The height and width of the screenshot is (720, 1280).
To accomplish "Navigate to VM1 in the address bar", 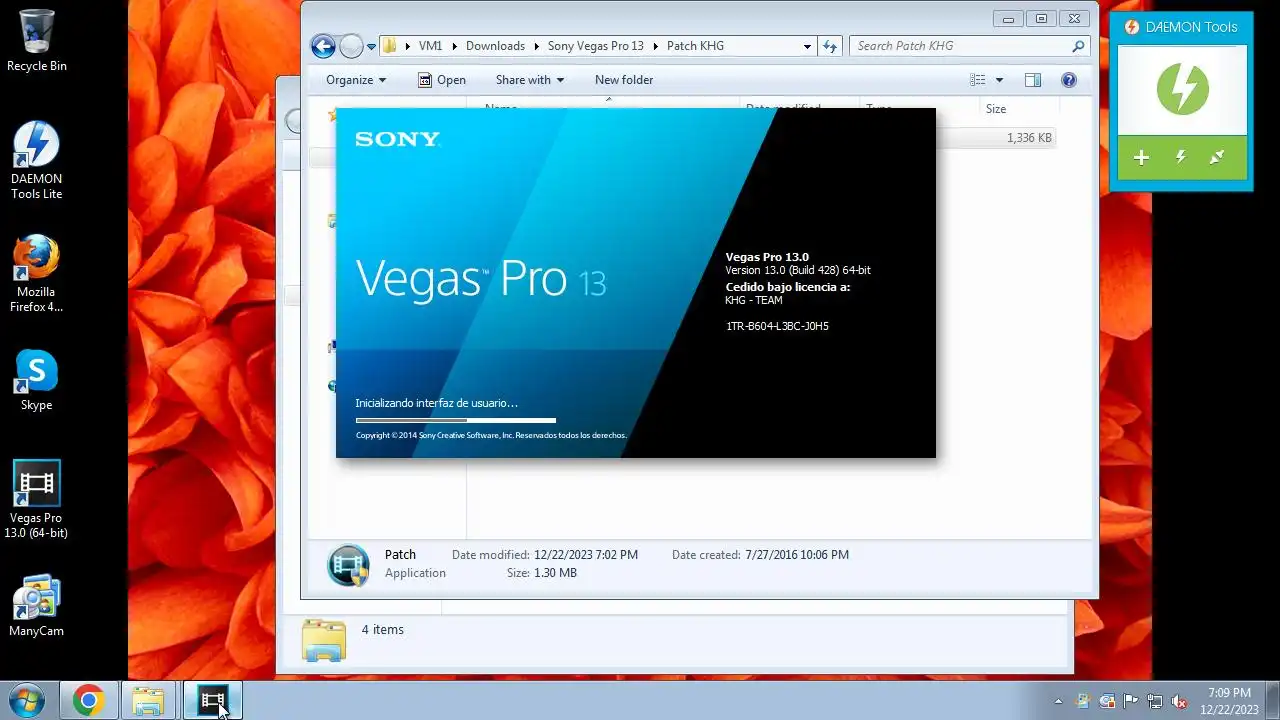I will click(x=430, y=46).
